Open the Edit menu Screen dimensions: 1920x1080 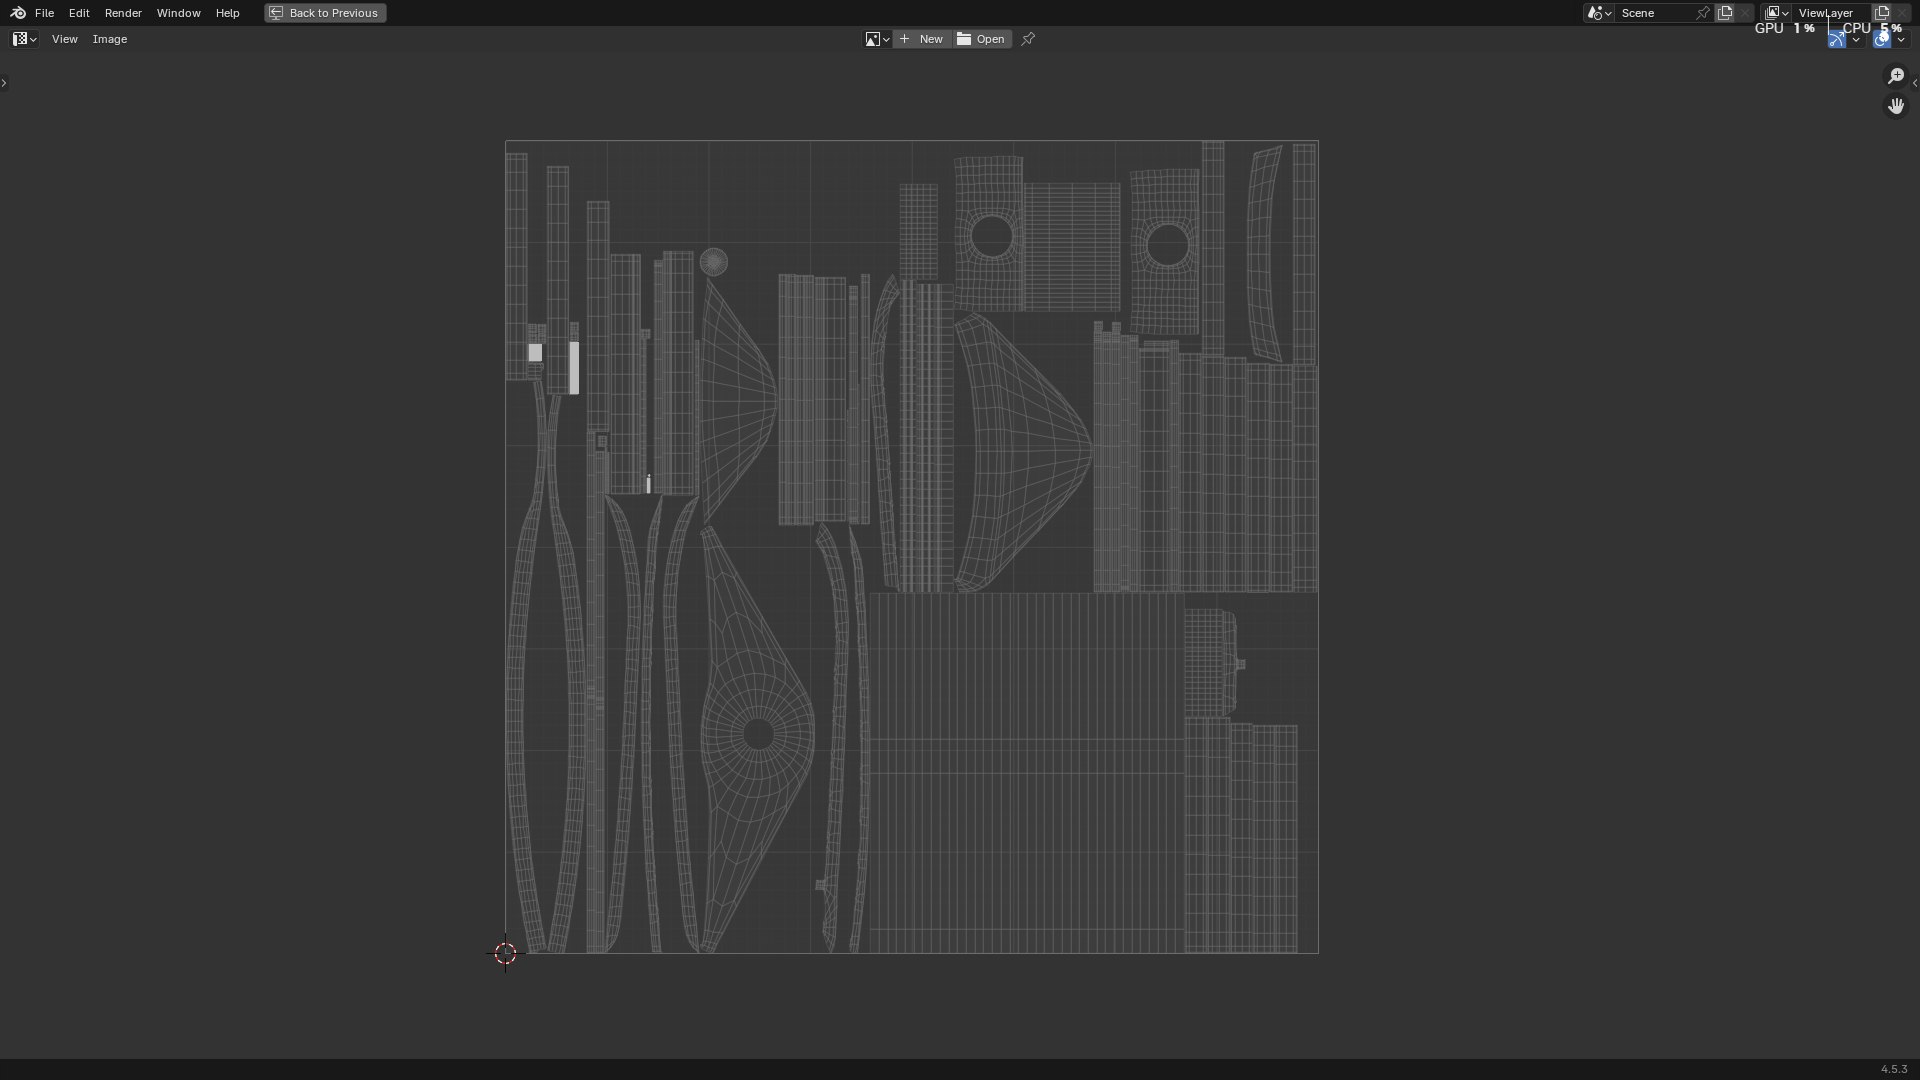click(x=79, y=13)
